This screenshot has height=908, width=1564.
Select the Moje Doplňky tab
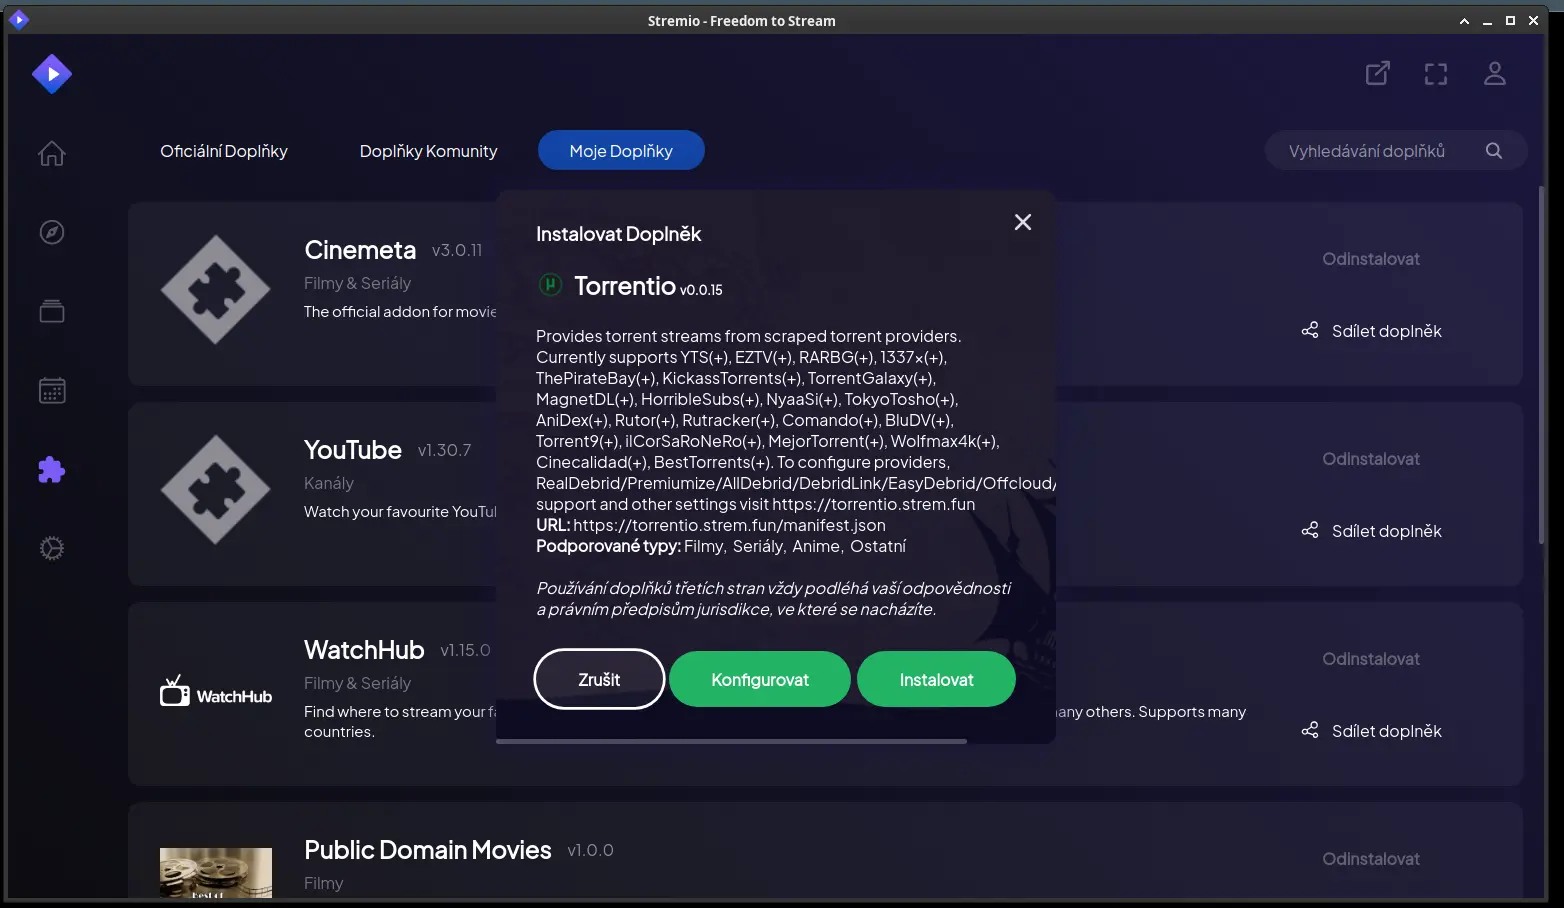pos(621,150)
